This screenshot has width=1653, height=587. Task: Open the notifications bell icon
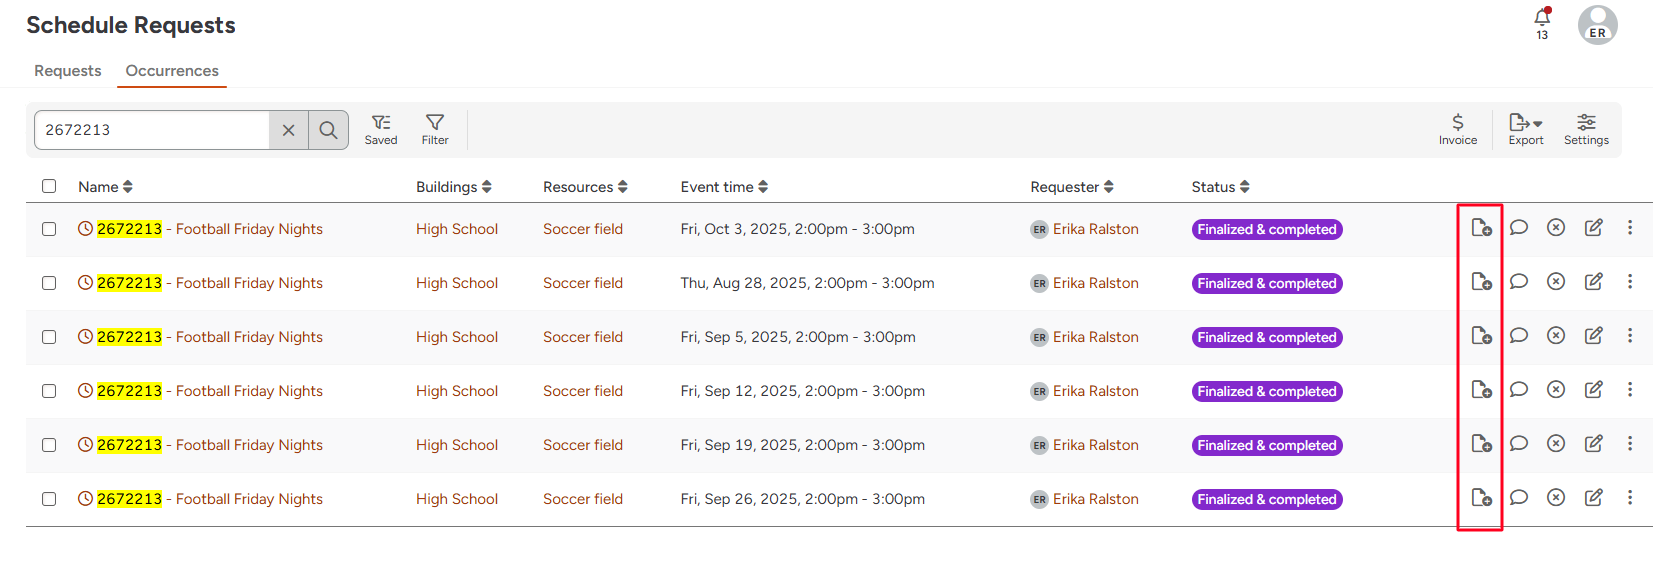[x=1542, y=18]
